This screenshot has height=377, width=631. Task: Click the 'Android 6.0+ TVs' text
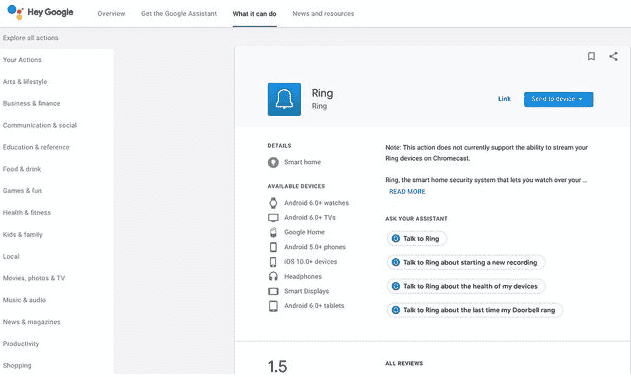[310, 218]
